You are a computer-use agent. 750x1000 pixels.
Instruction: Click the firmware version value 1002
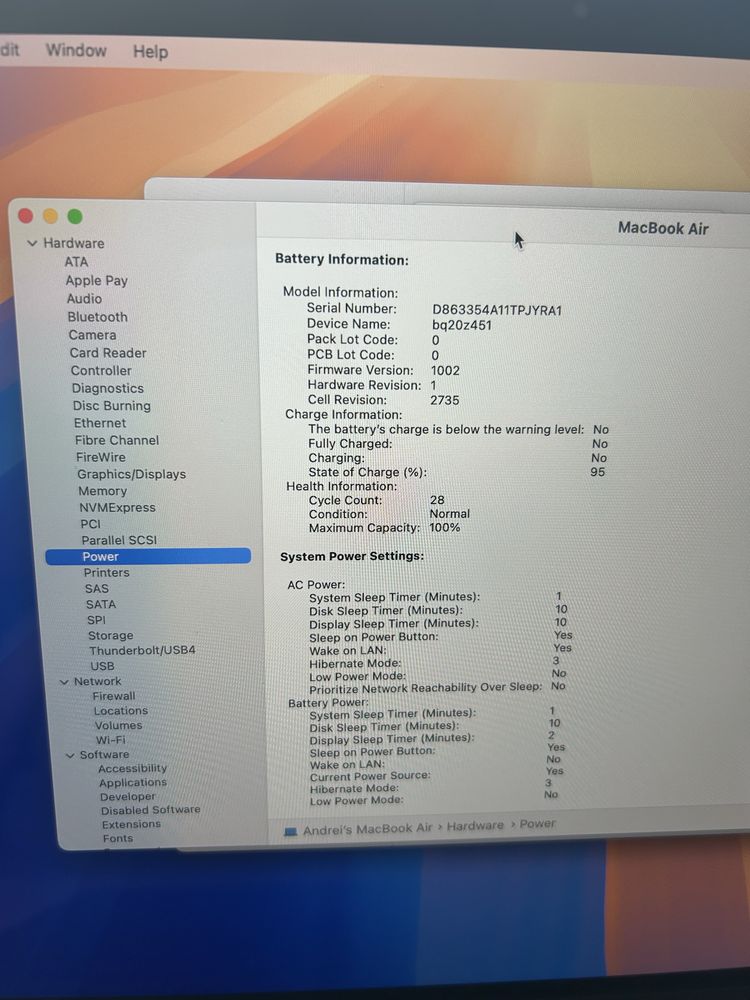445,371
